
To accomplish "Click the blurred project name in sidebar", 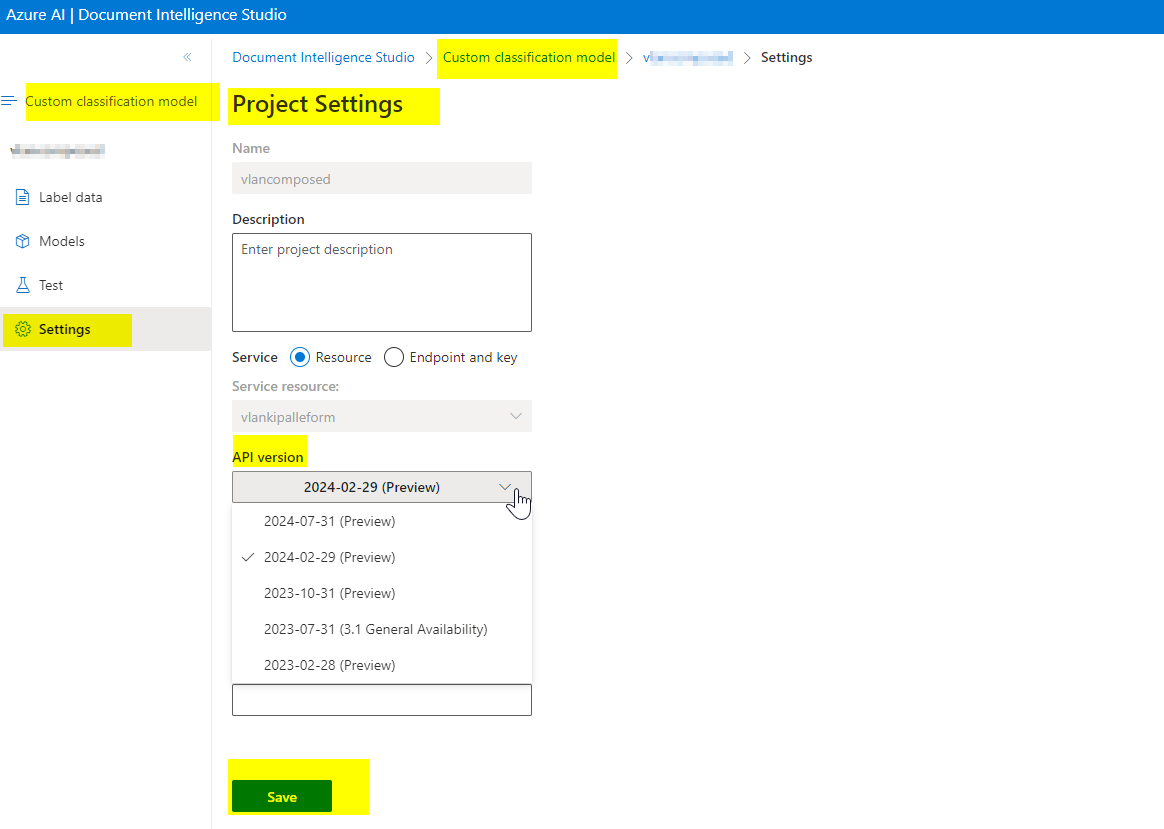I will (x=57, y=151).
